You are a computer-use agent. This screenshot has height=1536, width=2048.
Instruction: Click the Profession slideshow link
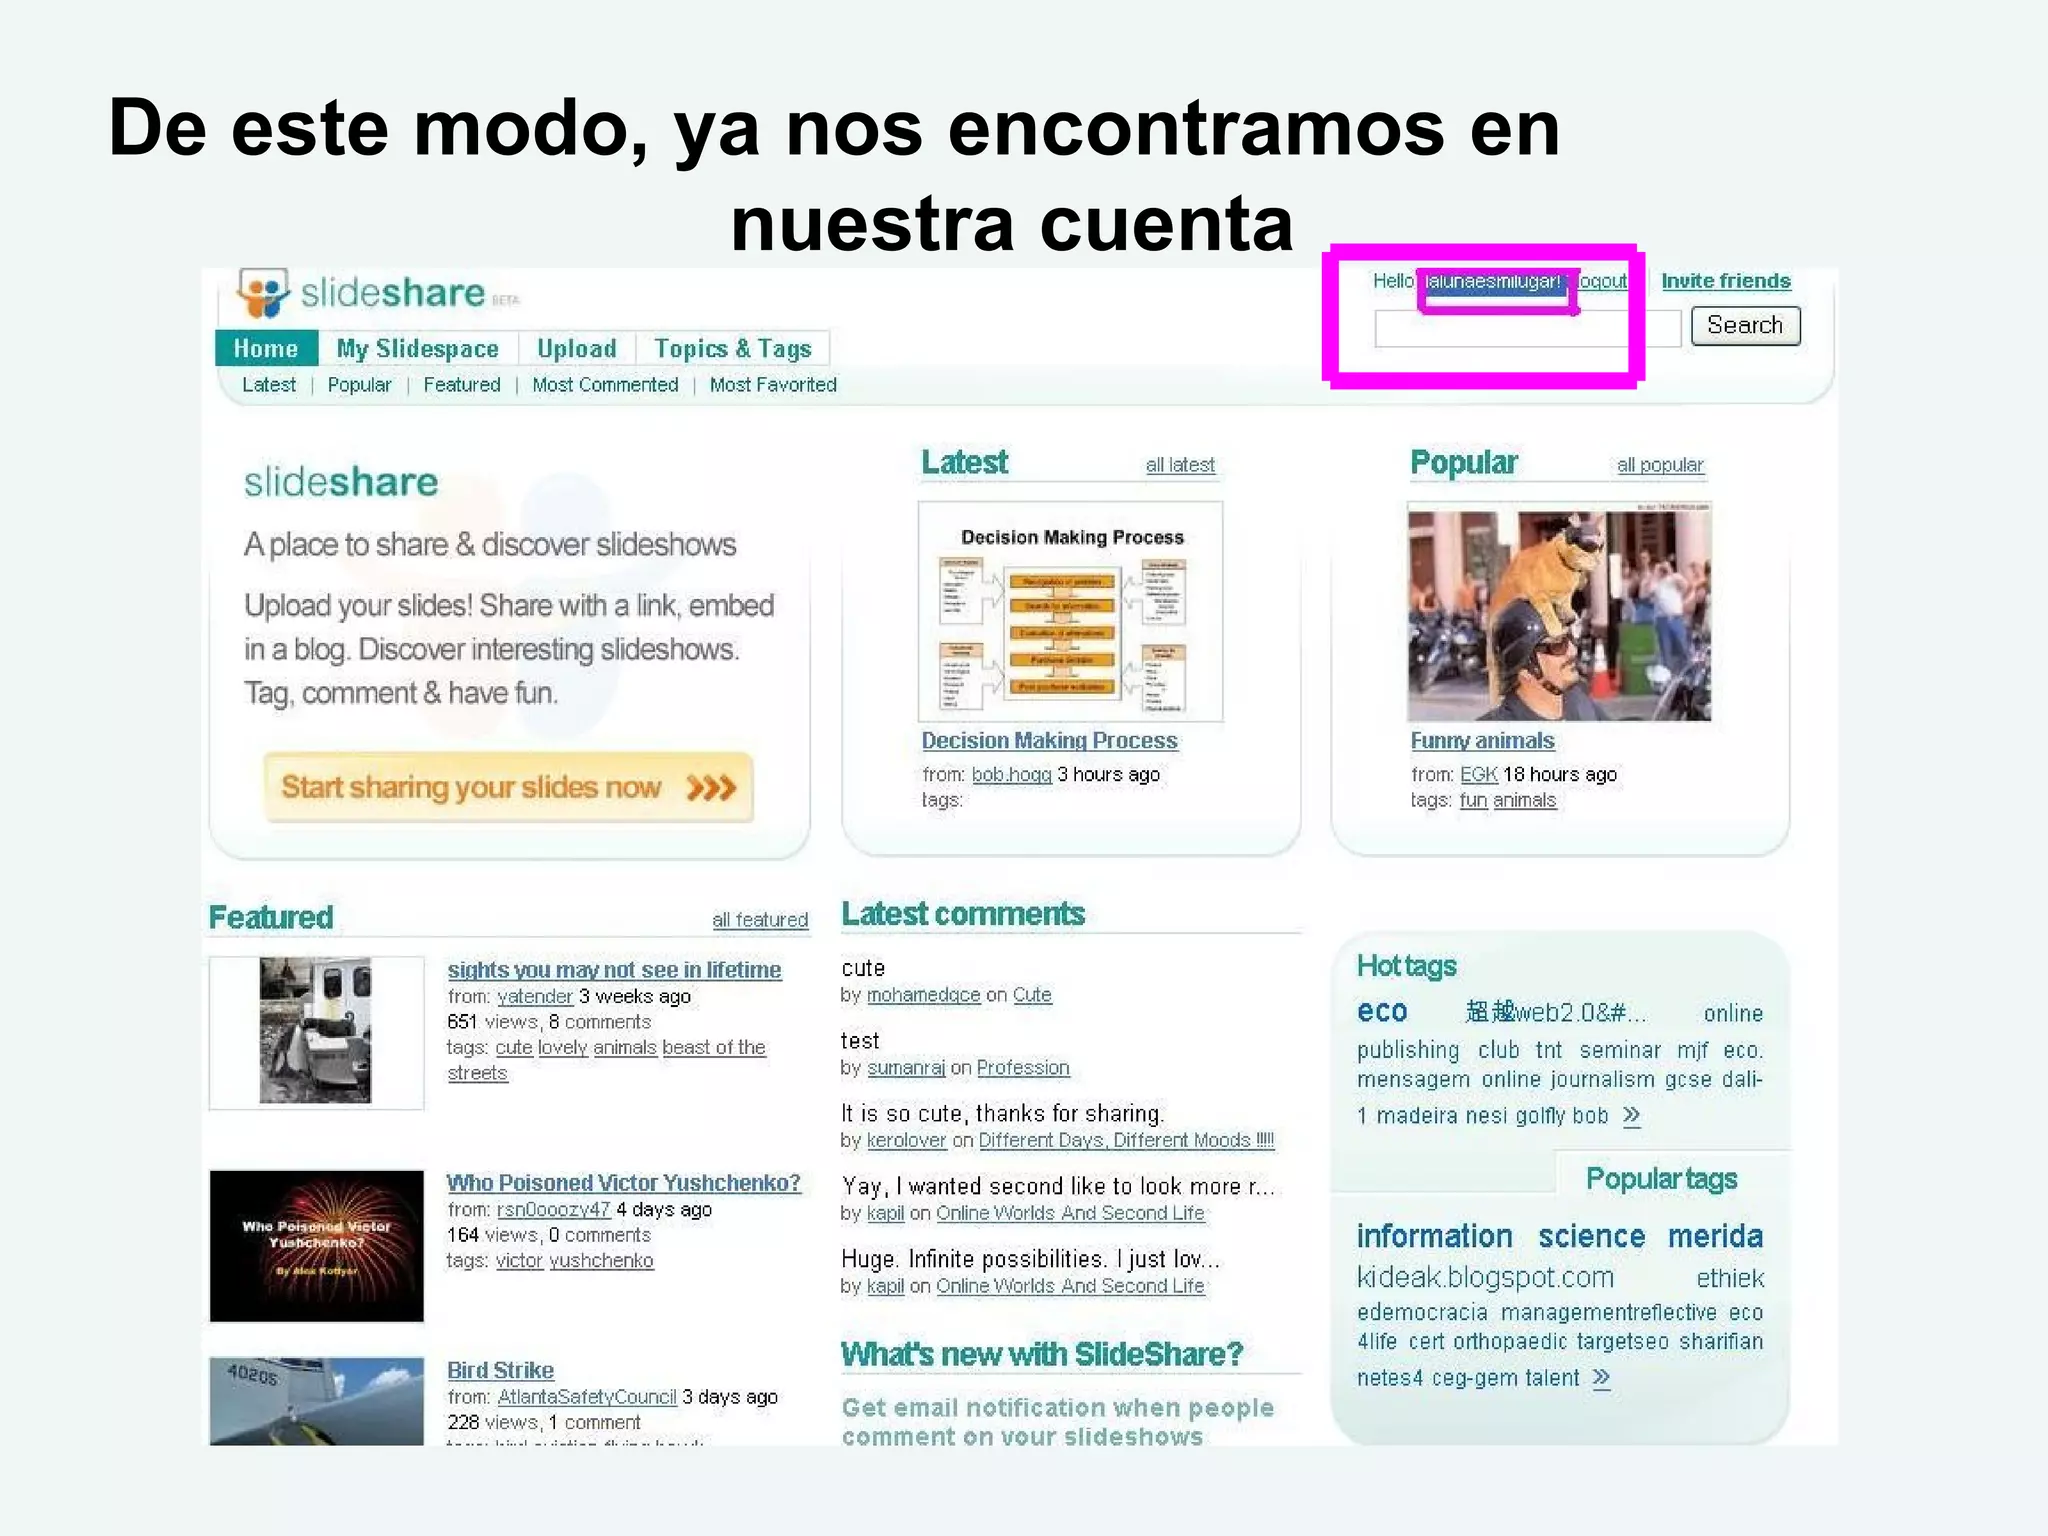pyautogui.click(x=1023, y=1068)
